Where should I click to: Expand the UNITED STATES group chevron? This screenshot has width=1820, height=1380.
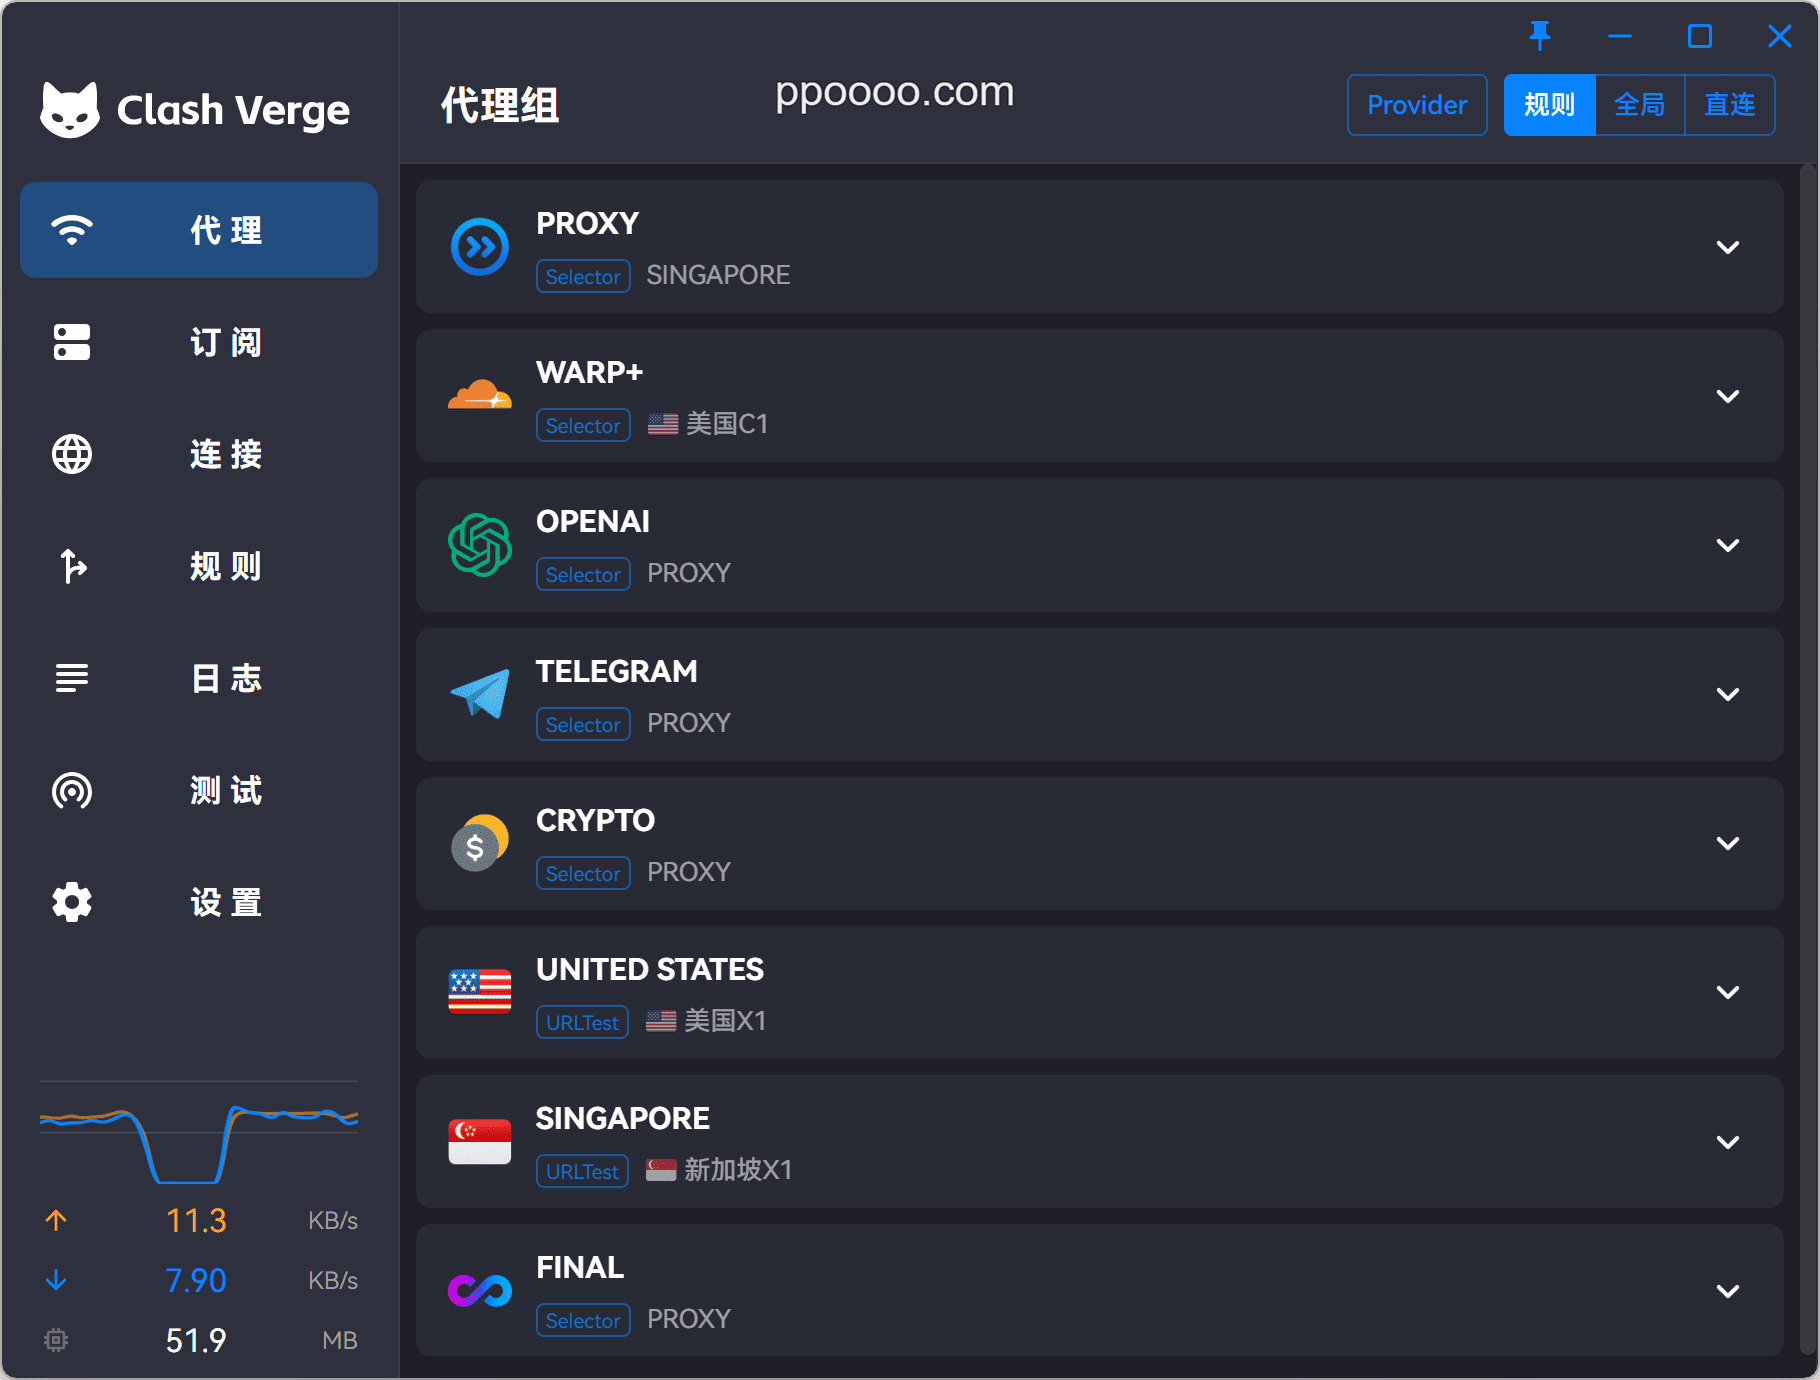click(x=1728, y=992)
